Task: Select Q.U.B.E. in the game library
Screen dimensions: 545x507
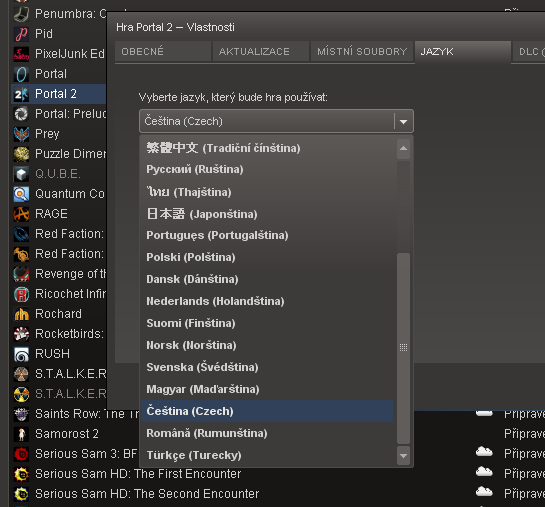Action: coord(58,174)
